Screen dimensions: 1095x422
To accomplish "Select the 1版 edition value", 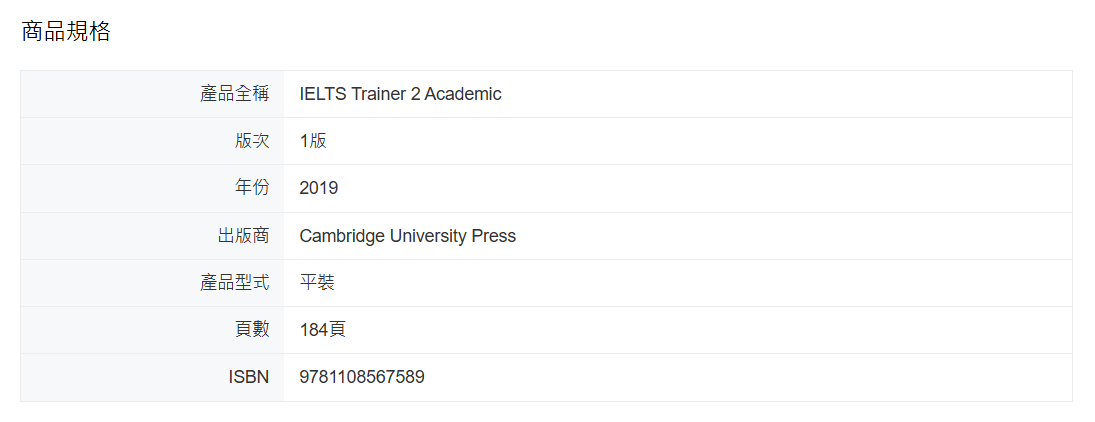I will (313, 141).
